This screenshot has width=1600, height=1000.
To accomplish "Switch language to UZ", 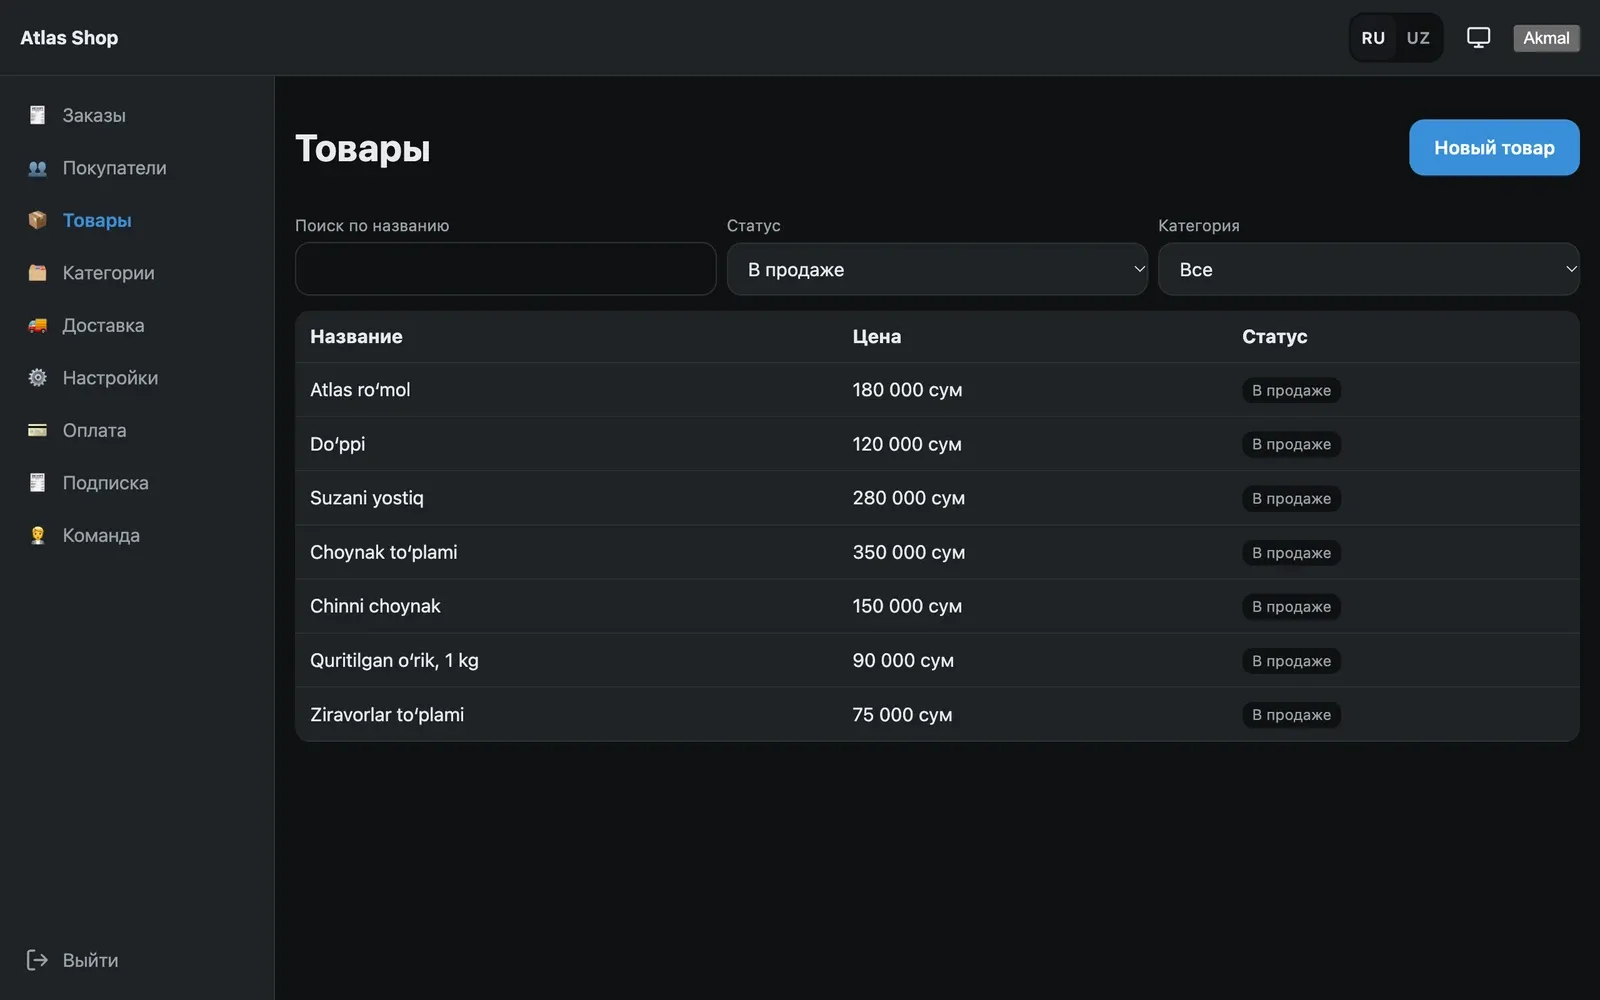I will click(1418, 38).
